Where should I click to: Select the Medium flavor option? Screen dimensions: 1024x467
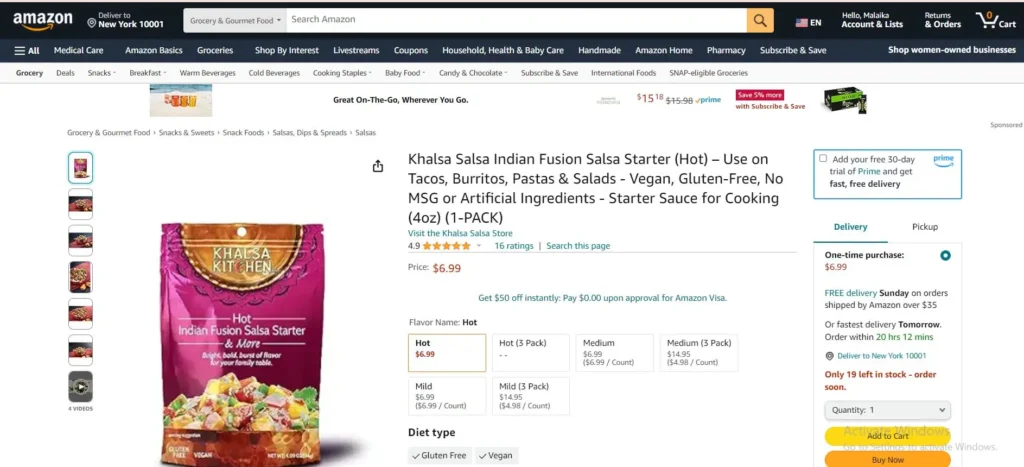point(615,353)
